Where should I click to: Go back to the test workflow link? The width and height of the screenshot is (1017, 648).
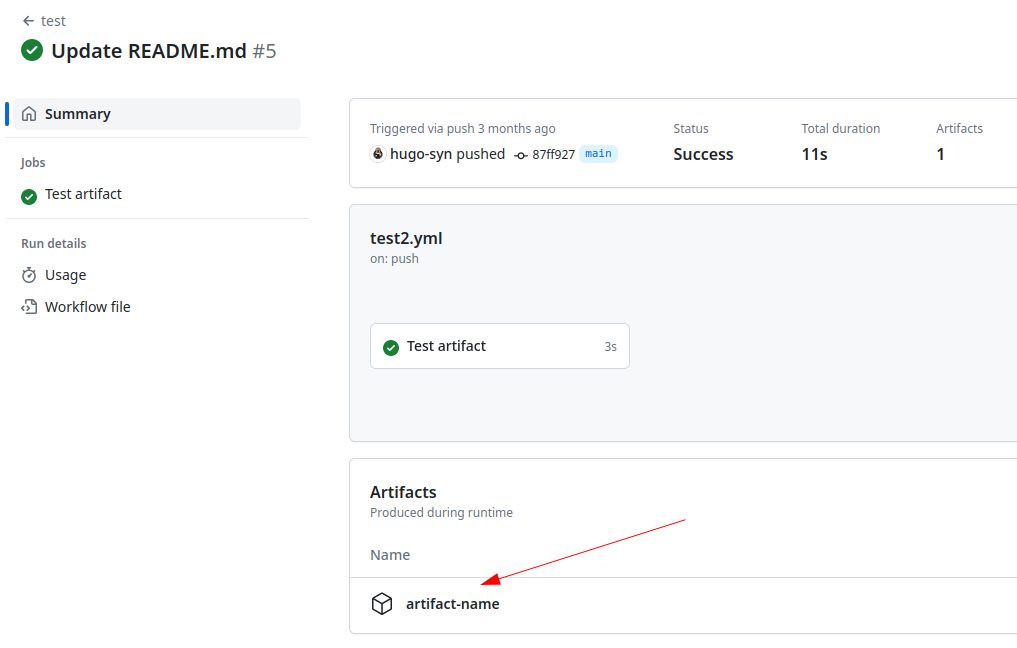tap(53, 21)
